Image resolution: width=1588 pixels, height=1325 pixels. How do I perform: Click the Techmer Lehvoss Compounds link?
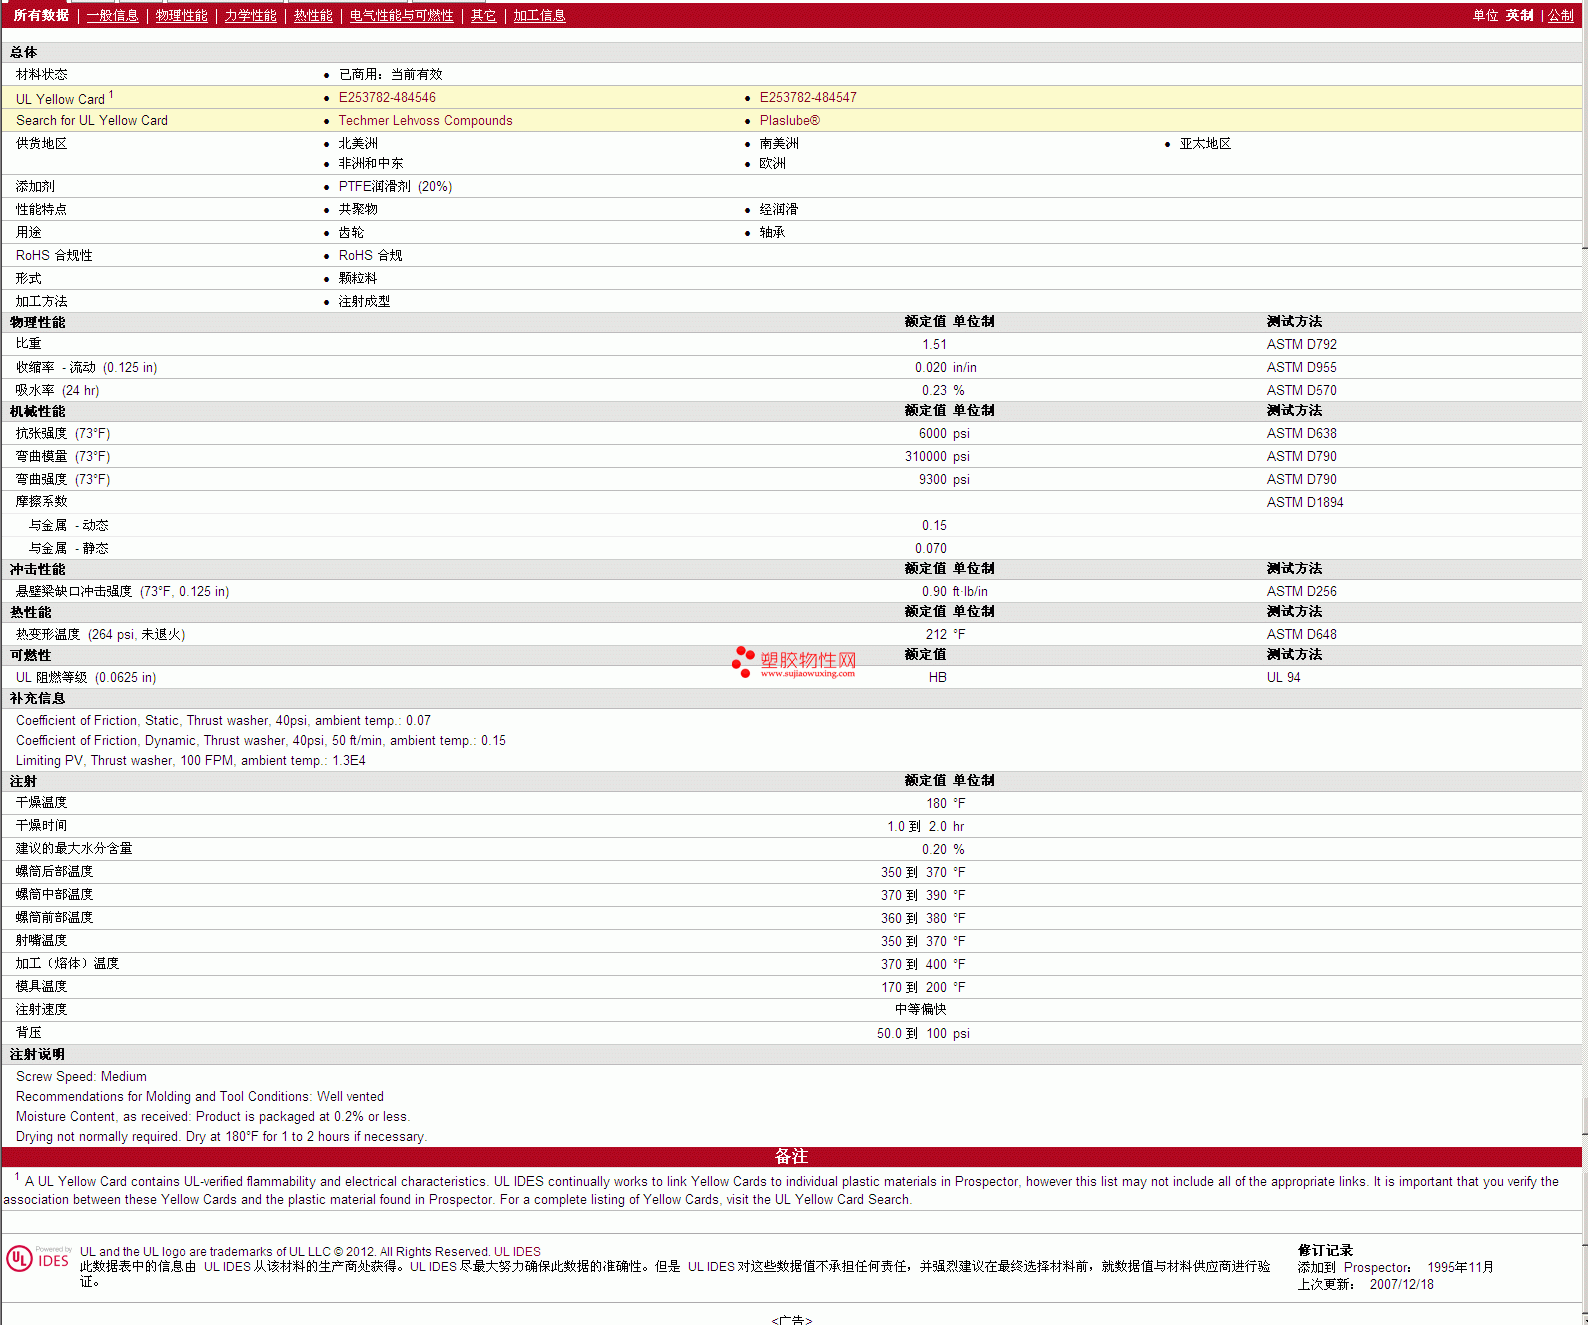[425, 121]
